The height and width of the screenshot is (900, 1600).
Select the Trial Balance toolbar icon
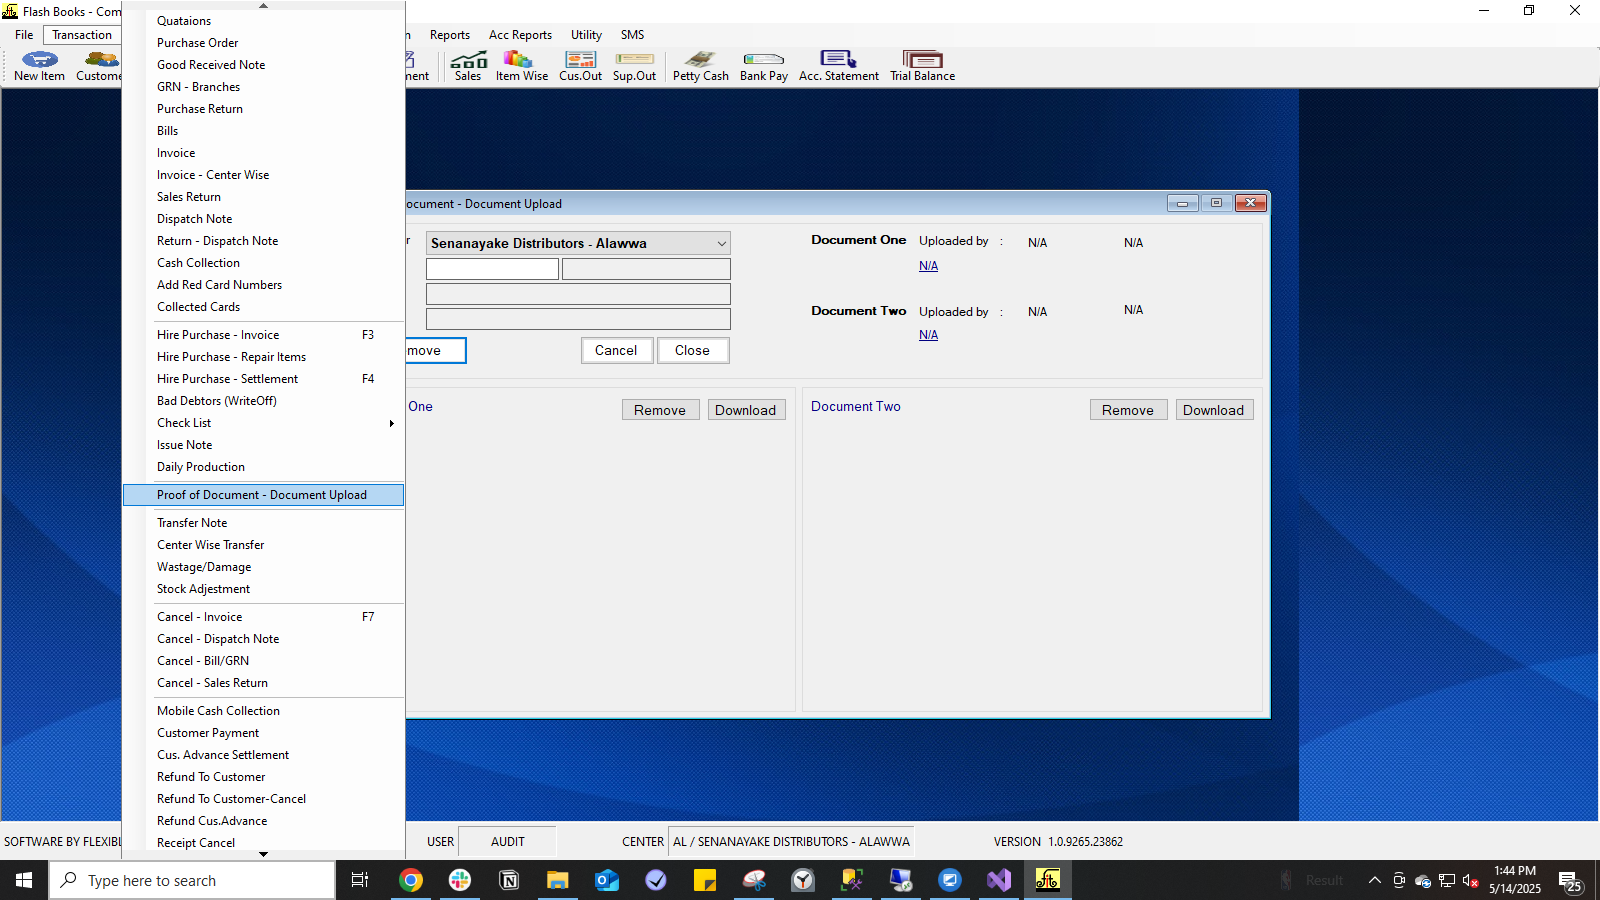[x=921, y=65]
